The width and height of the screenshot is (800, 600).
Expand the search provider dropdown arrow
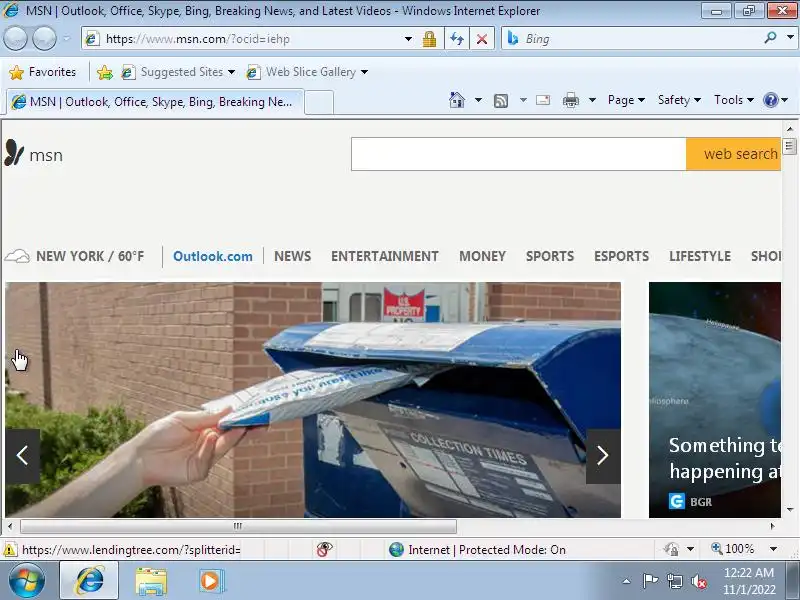tap(790, 38)
